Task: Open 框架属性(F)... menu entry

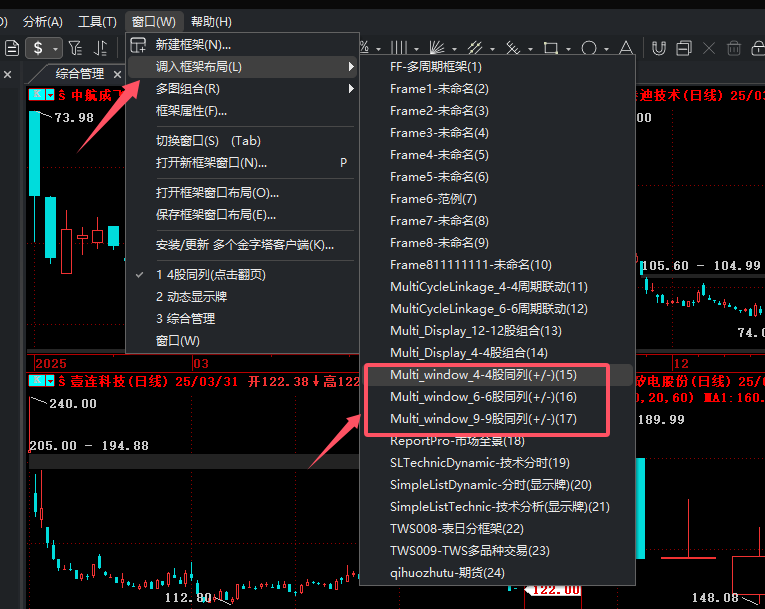Action: tap(242, 111)
